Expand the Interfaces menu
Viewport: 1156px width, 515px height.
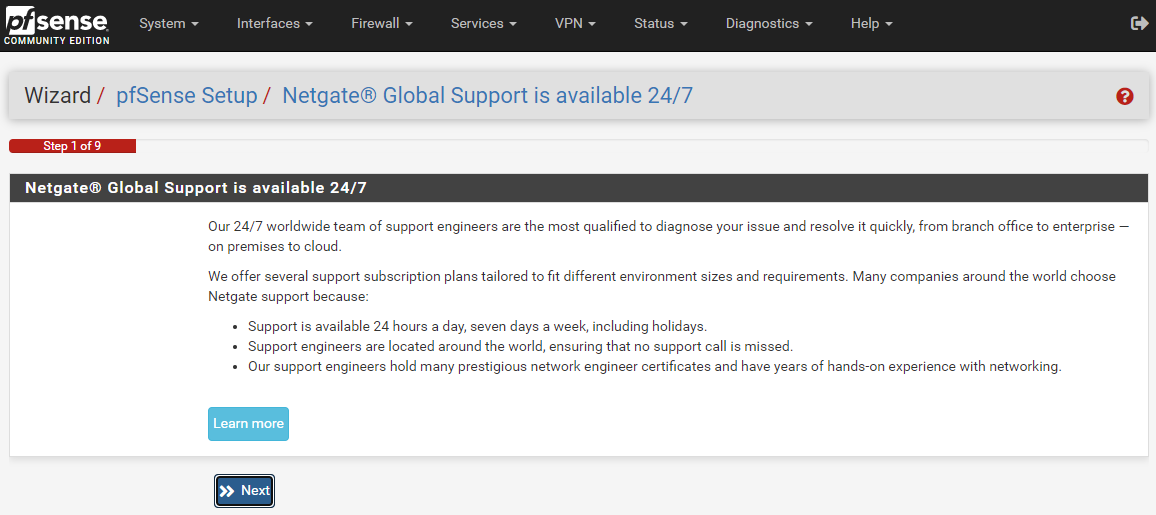click(x=274, y=24)
